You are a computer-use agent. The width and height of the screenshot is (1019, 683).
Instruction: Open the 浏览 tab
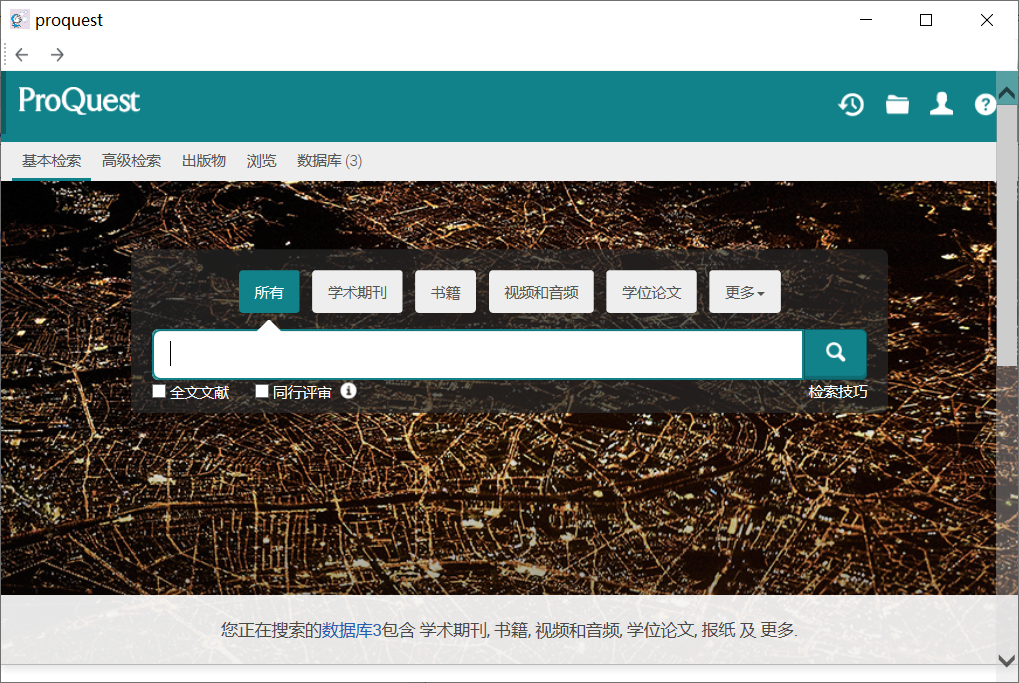(x=261, y=161)
